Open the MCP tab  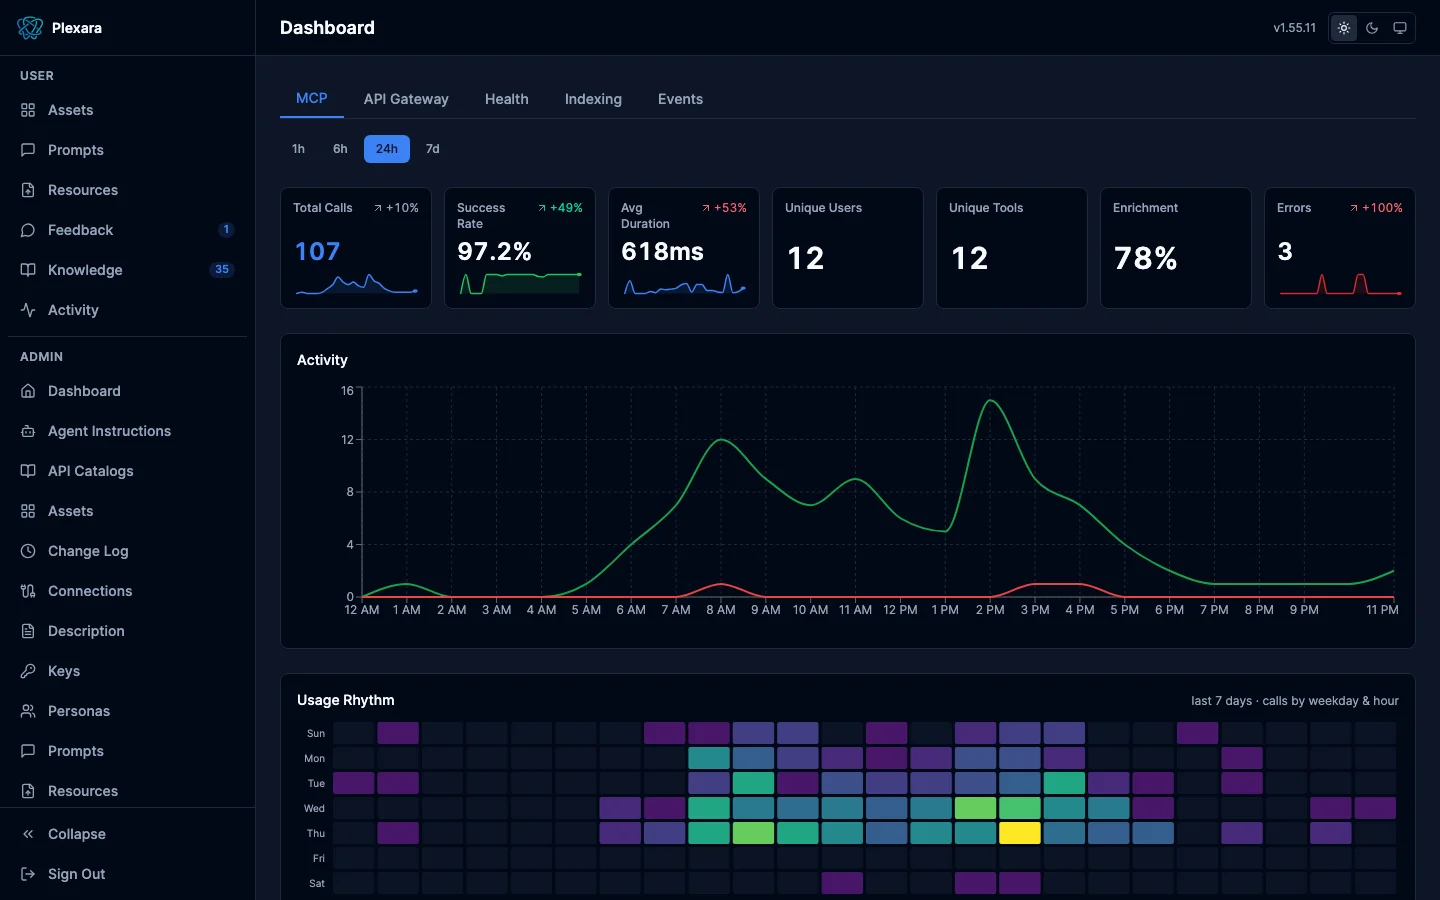point(312,98)
